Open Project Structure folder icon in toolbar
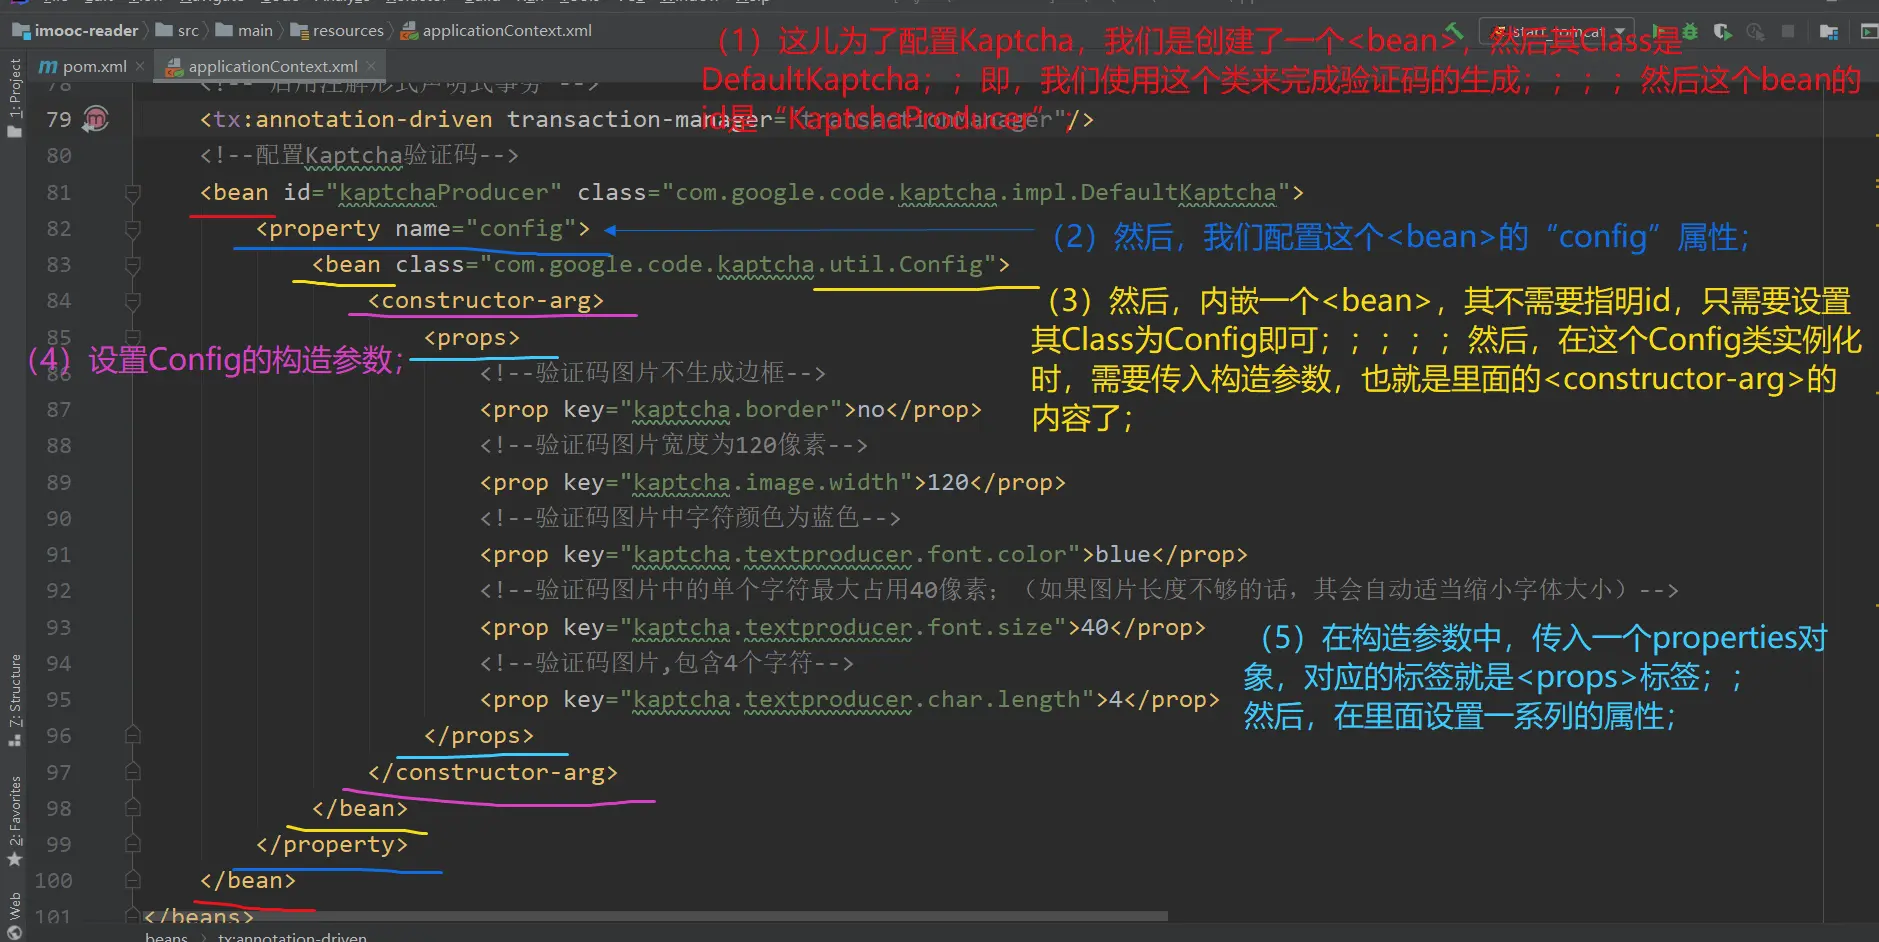The width and height of the screenshot is (1879, 942). coord(1828,32)
